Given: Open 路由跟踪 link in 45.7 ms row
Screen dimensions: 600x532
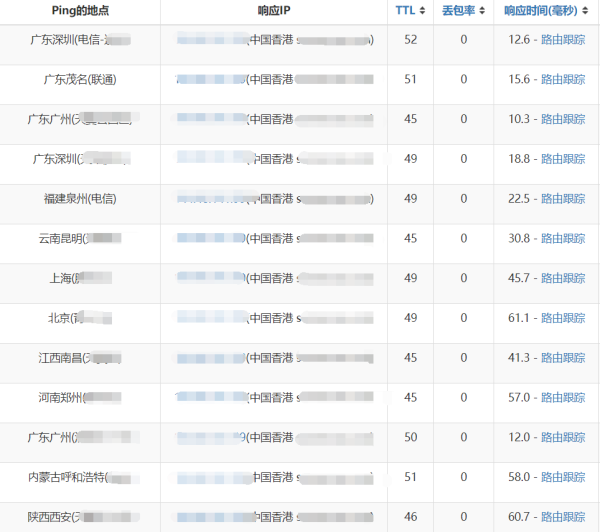Looking at the screenshot, I should pos(563,278).
